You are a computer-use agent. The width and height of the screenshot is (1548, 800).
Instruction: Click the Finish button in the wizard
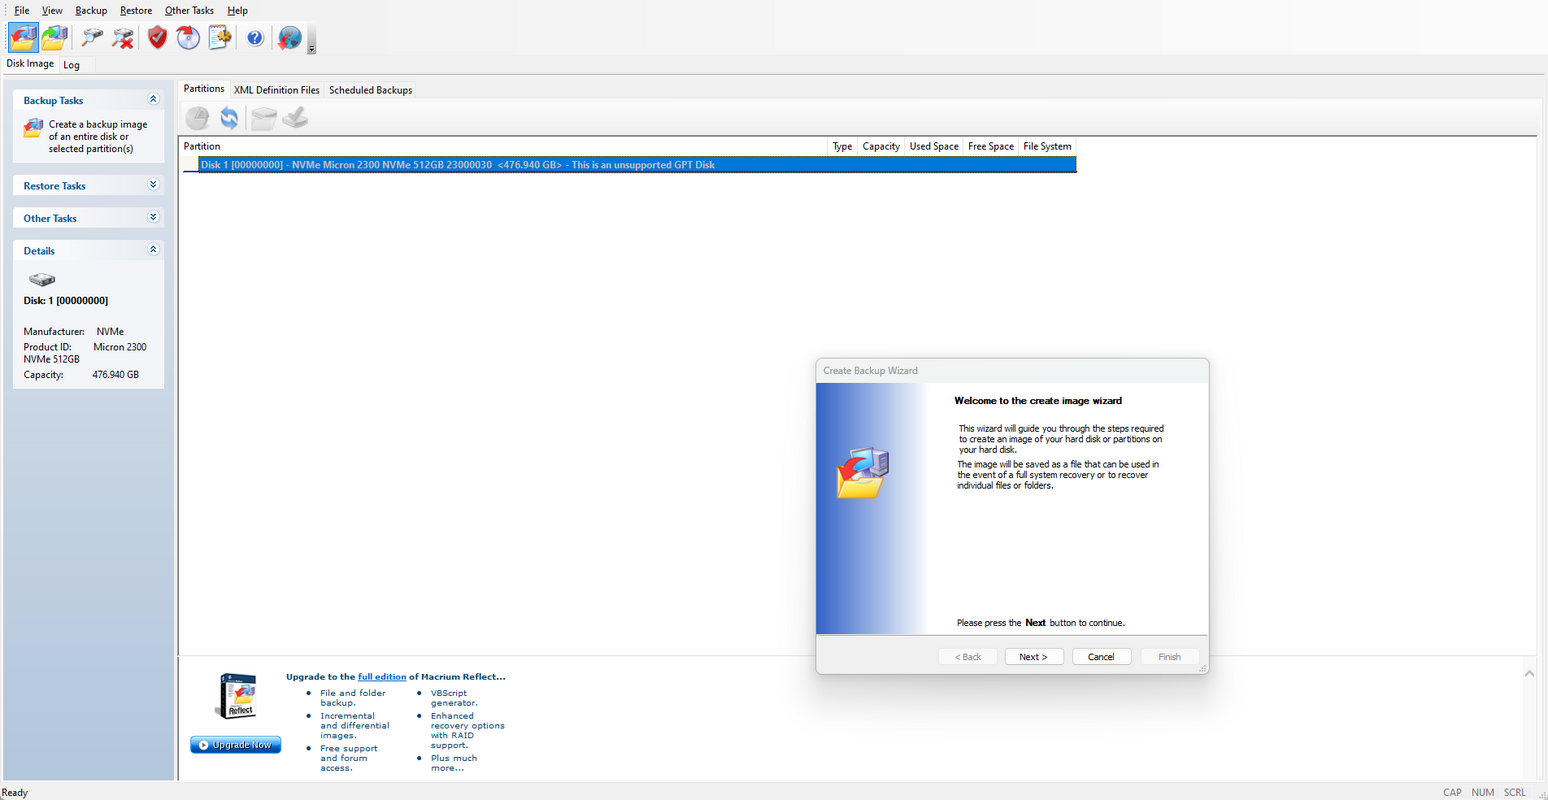1169,657
